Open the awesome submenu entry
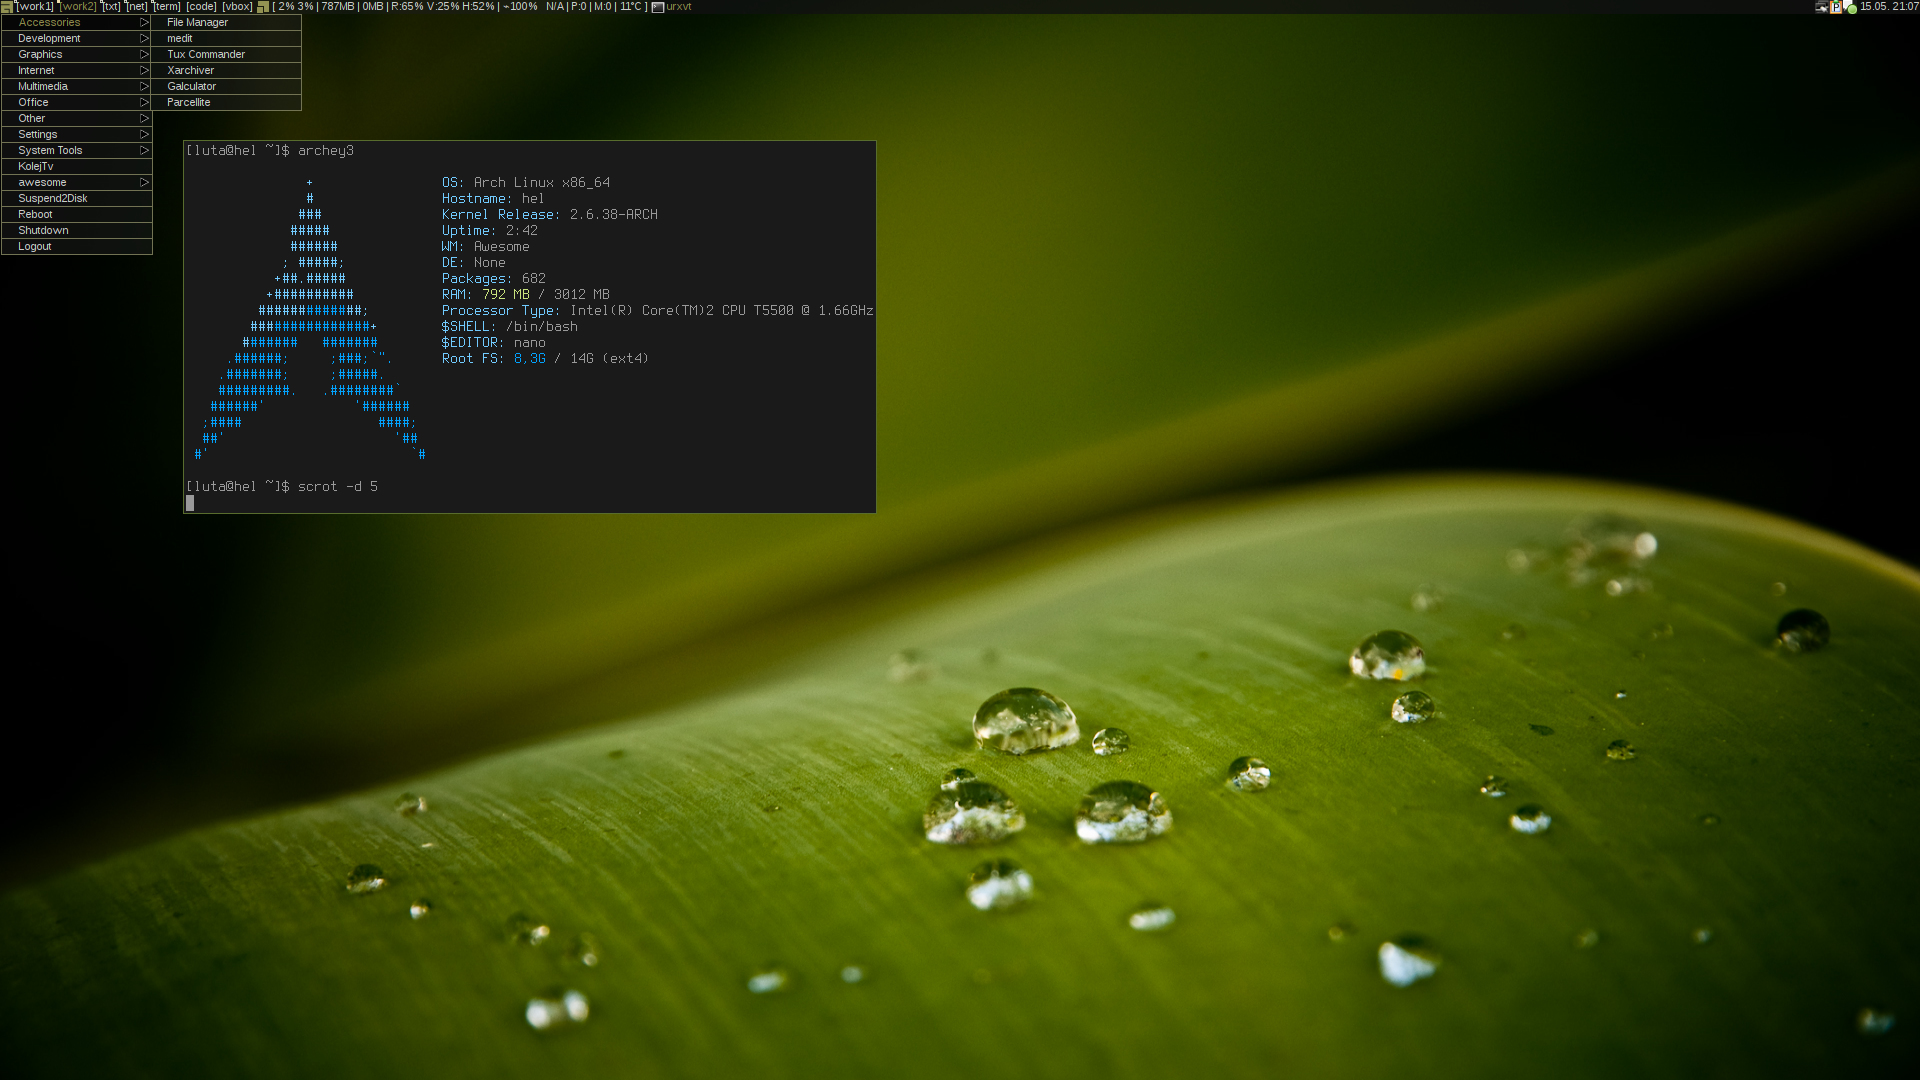Image resolution: width=1920 pixels, height=1080 pixels. click(x=77, y=182)
